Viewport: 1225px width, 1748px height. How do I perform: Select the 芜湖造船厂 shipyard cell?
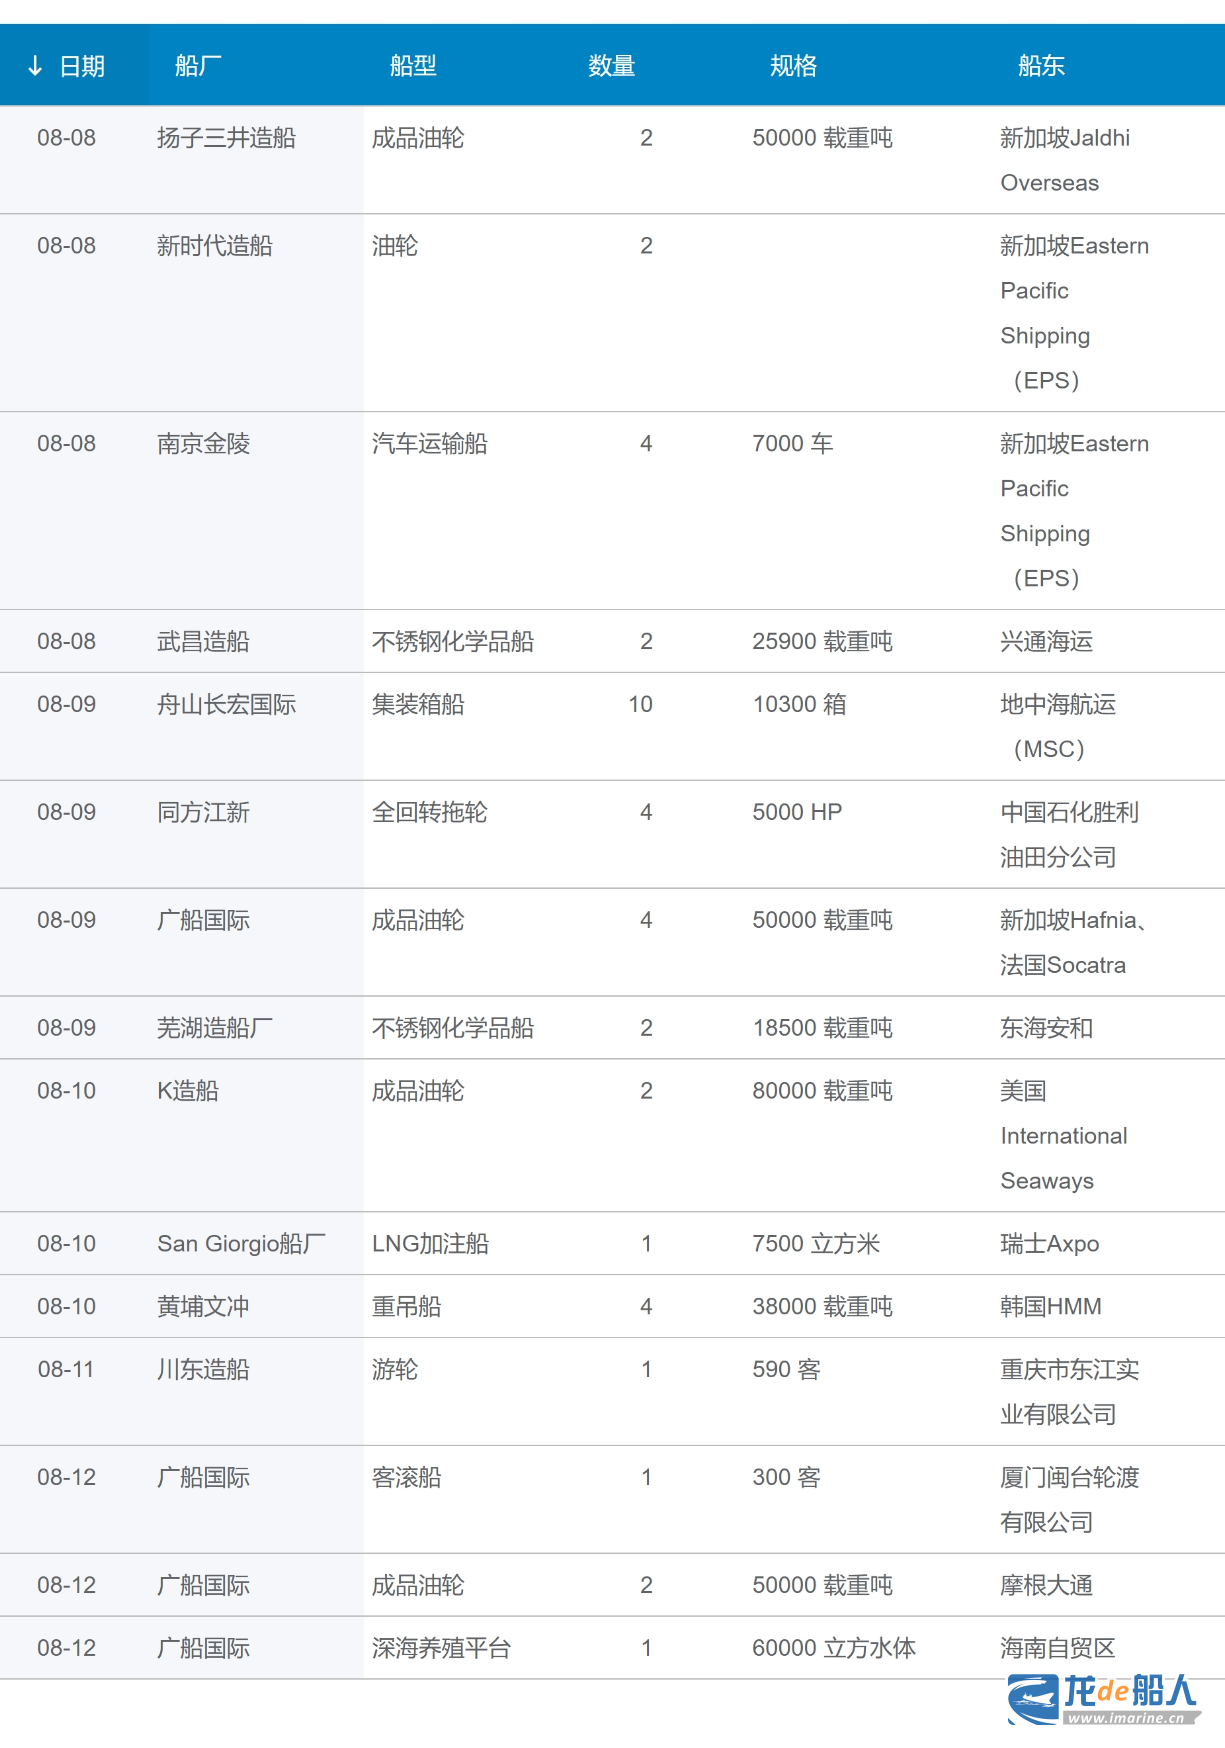214,1029
